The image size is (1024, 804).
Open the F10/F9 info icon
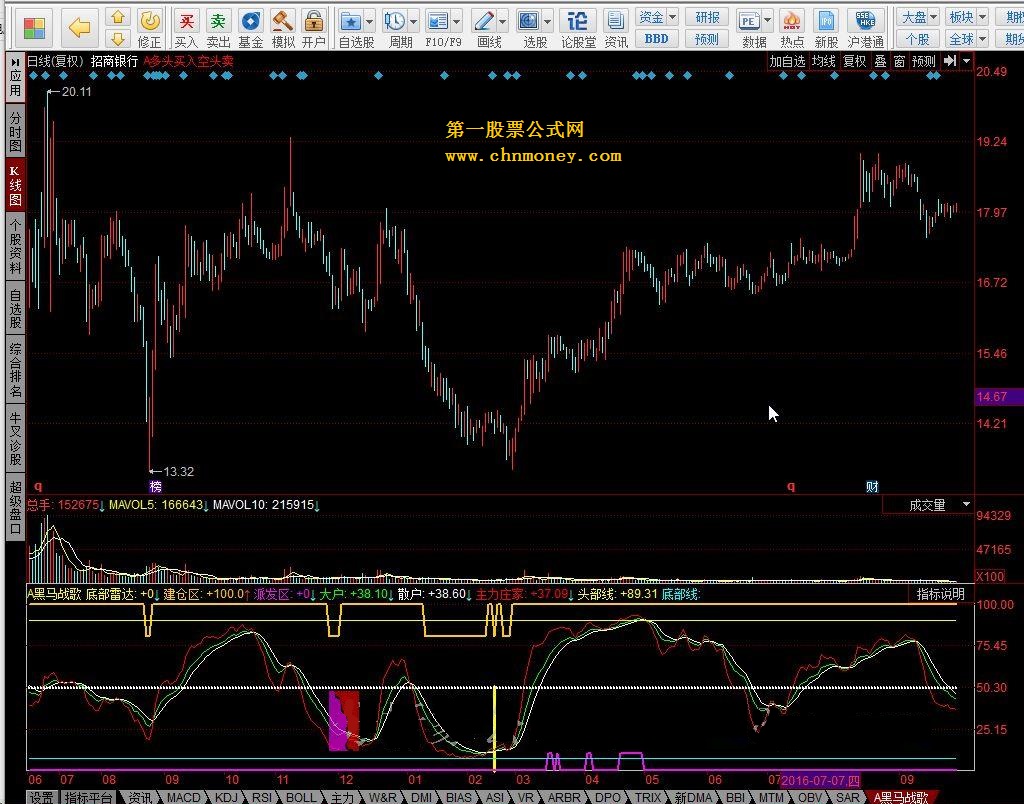438,22
